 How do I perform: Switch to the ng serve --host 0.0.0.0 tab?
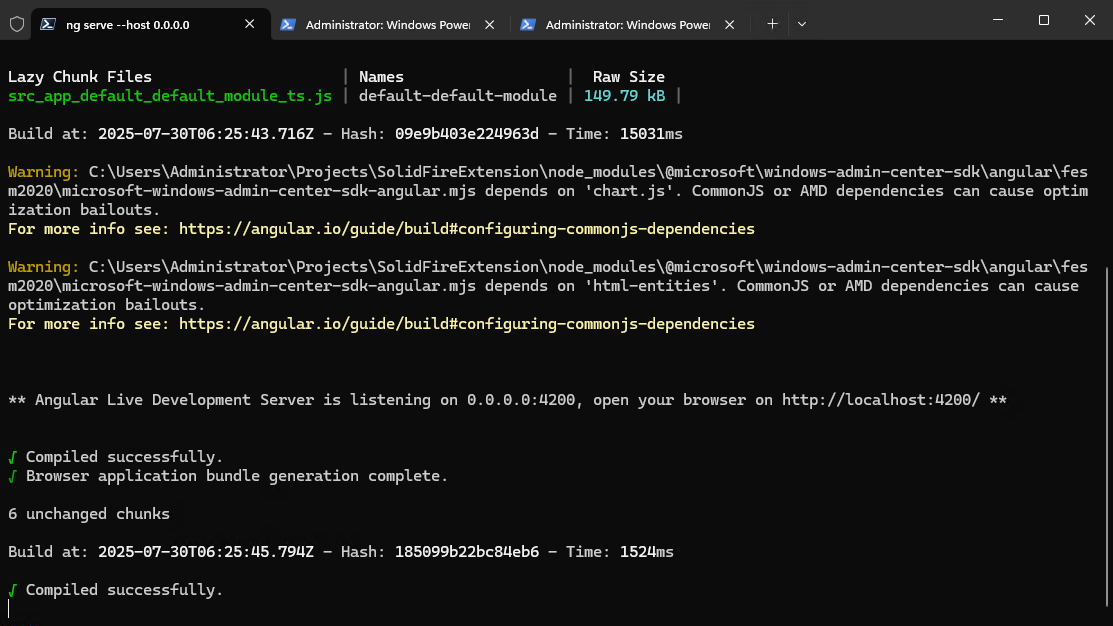150,24
